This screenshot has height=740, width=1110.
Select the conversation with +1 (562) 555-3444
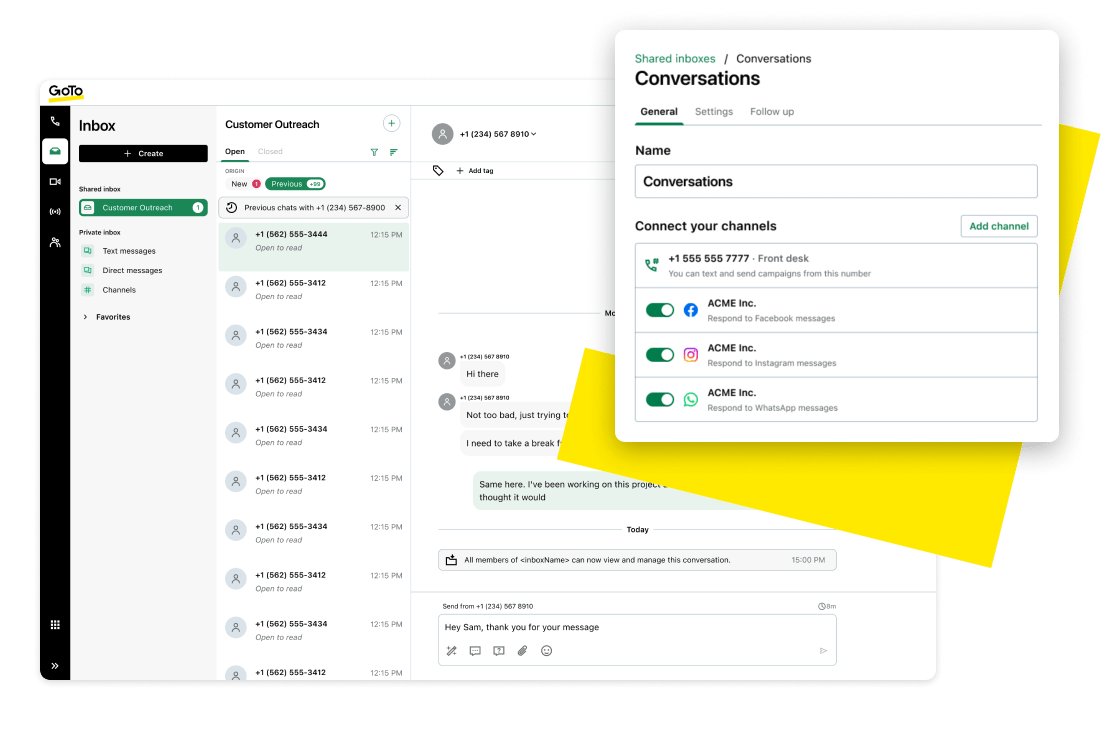coord(314,241)
